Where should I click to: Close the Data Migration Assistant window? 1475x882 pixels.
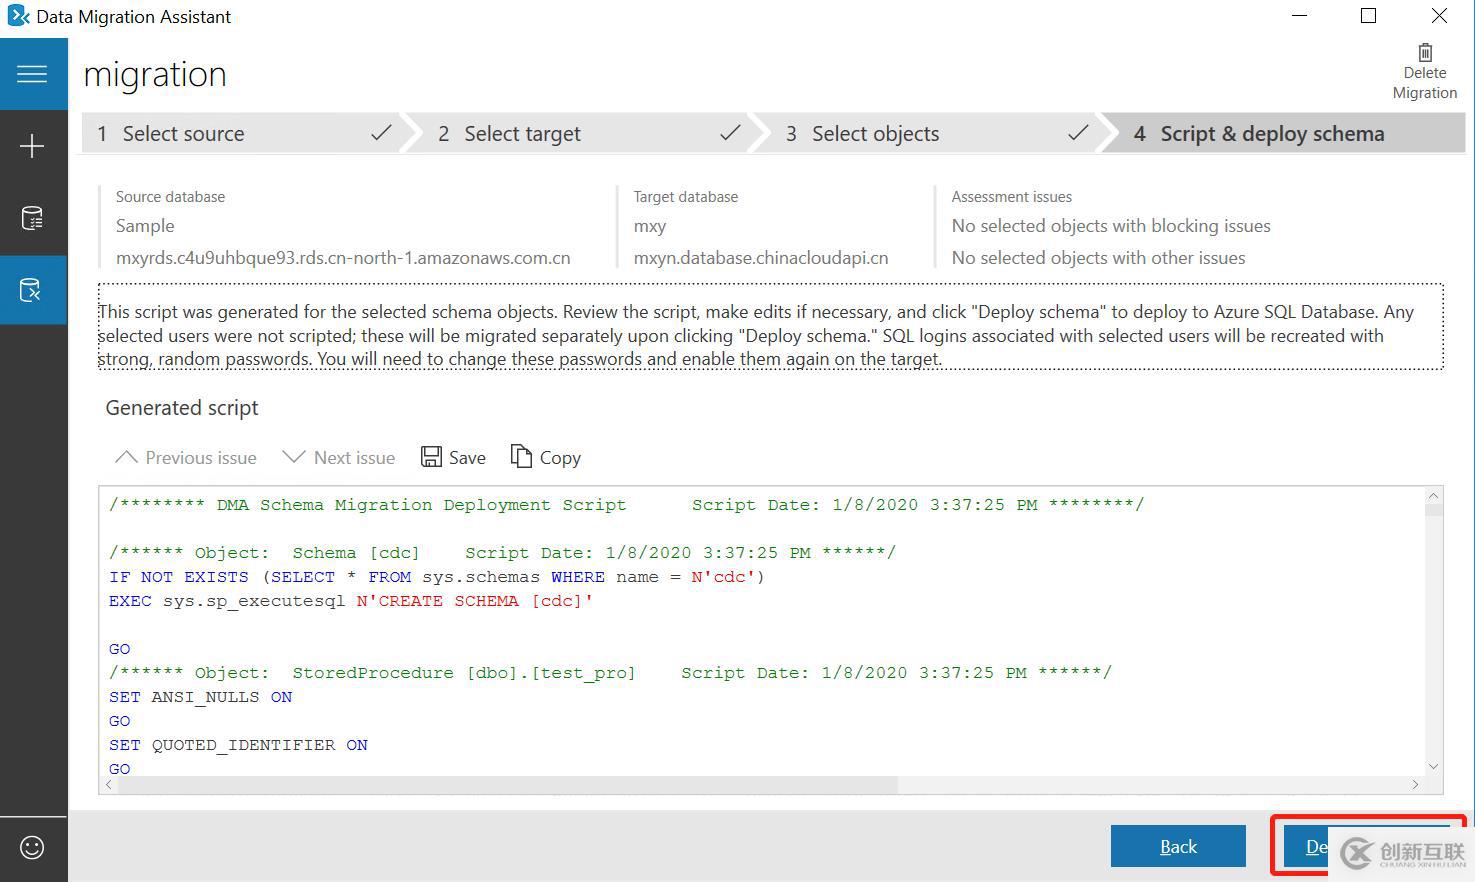tap(1439, 16)
